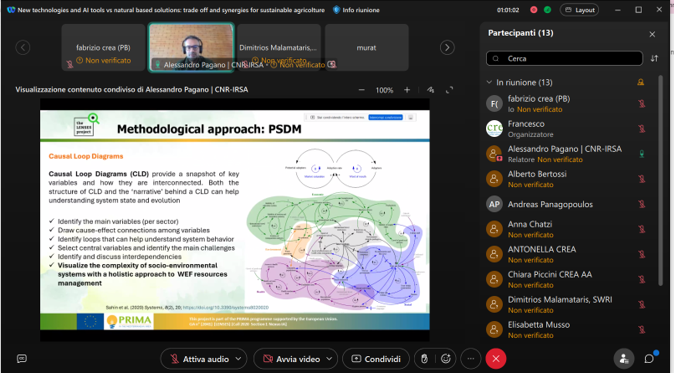Viewport: 674px width, 373px height.
Task: Zoom out the shared content
Action: click(x=362, y=90)
